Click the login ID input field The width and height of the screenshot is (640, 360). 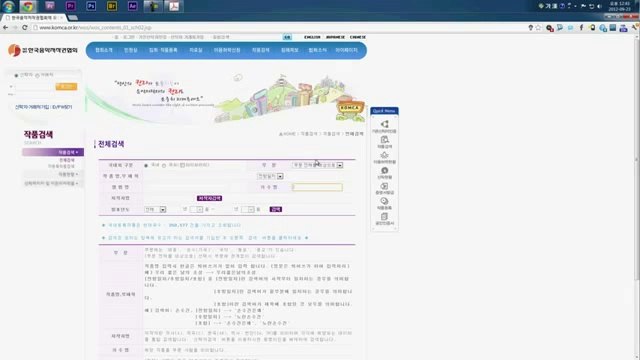(33, 87)
